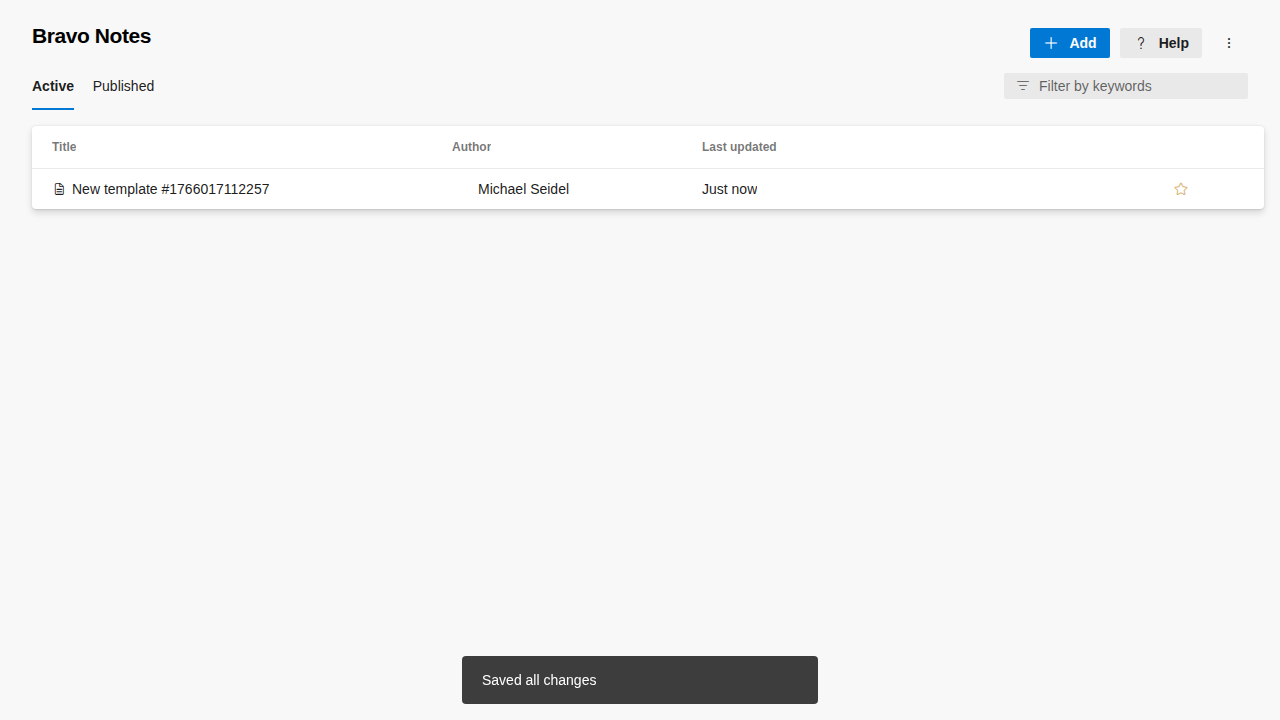
Task: Click the plus icon on Add button
Action: click(1051, 43)
